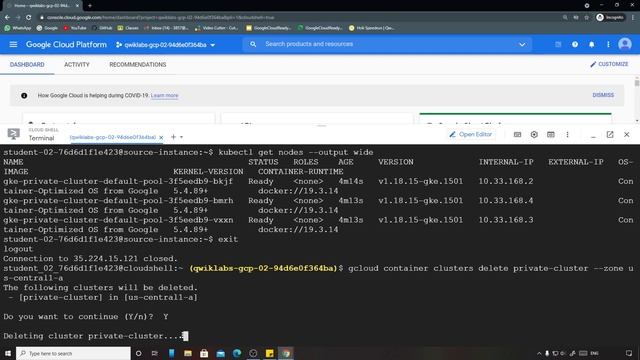
Task: Click the node name ending in bkjf
Action: click(x=118, y=181)
